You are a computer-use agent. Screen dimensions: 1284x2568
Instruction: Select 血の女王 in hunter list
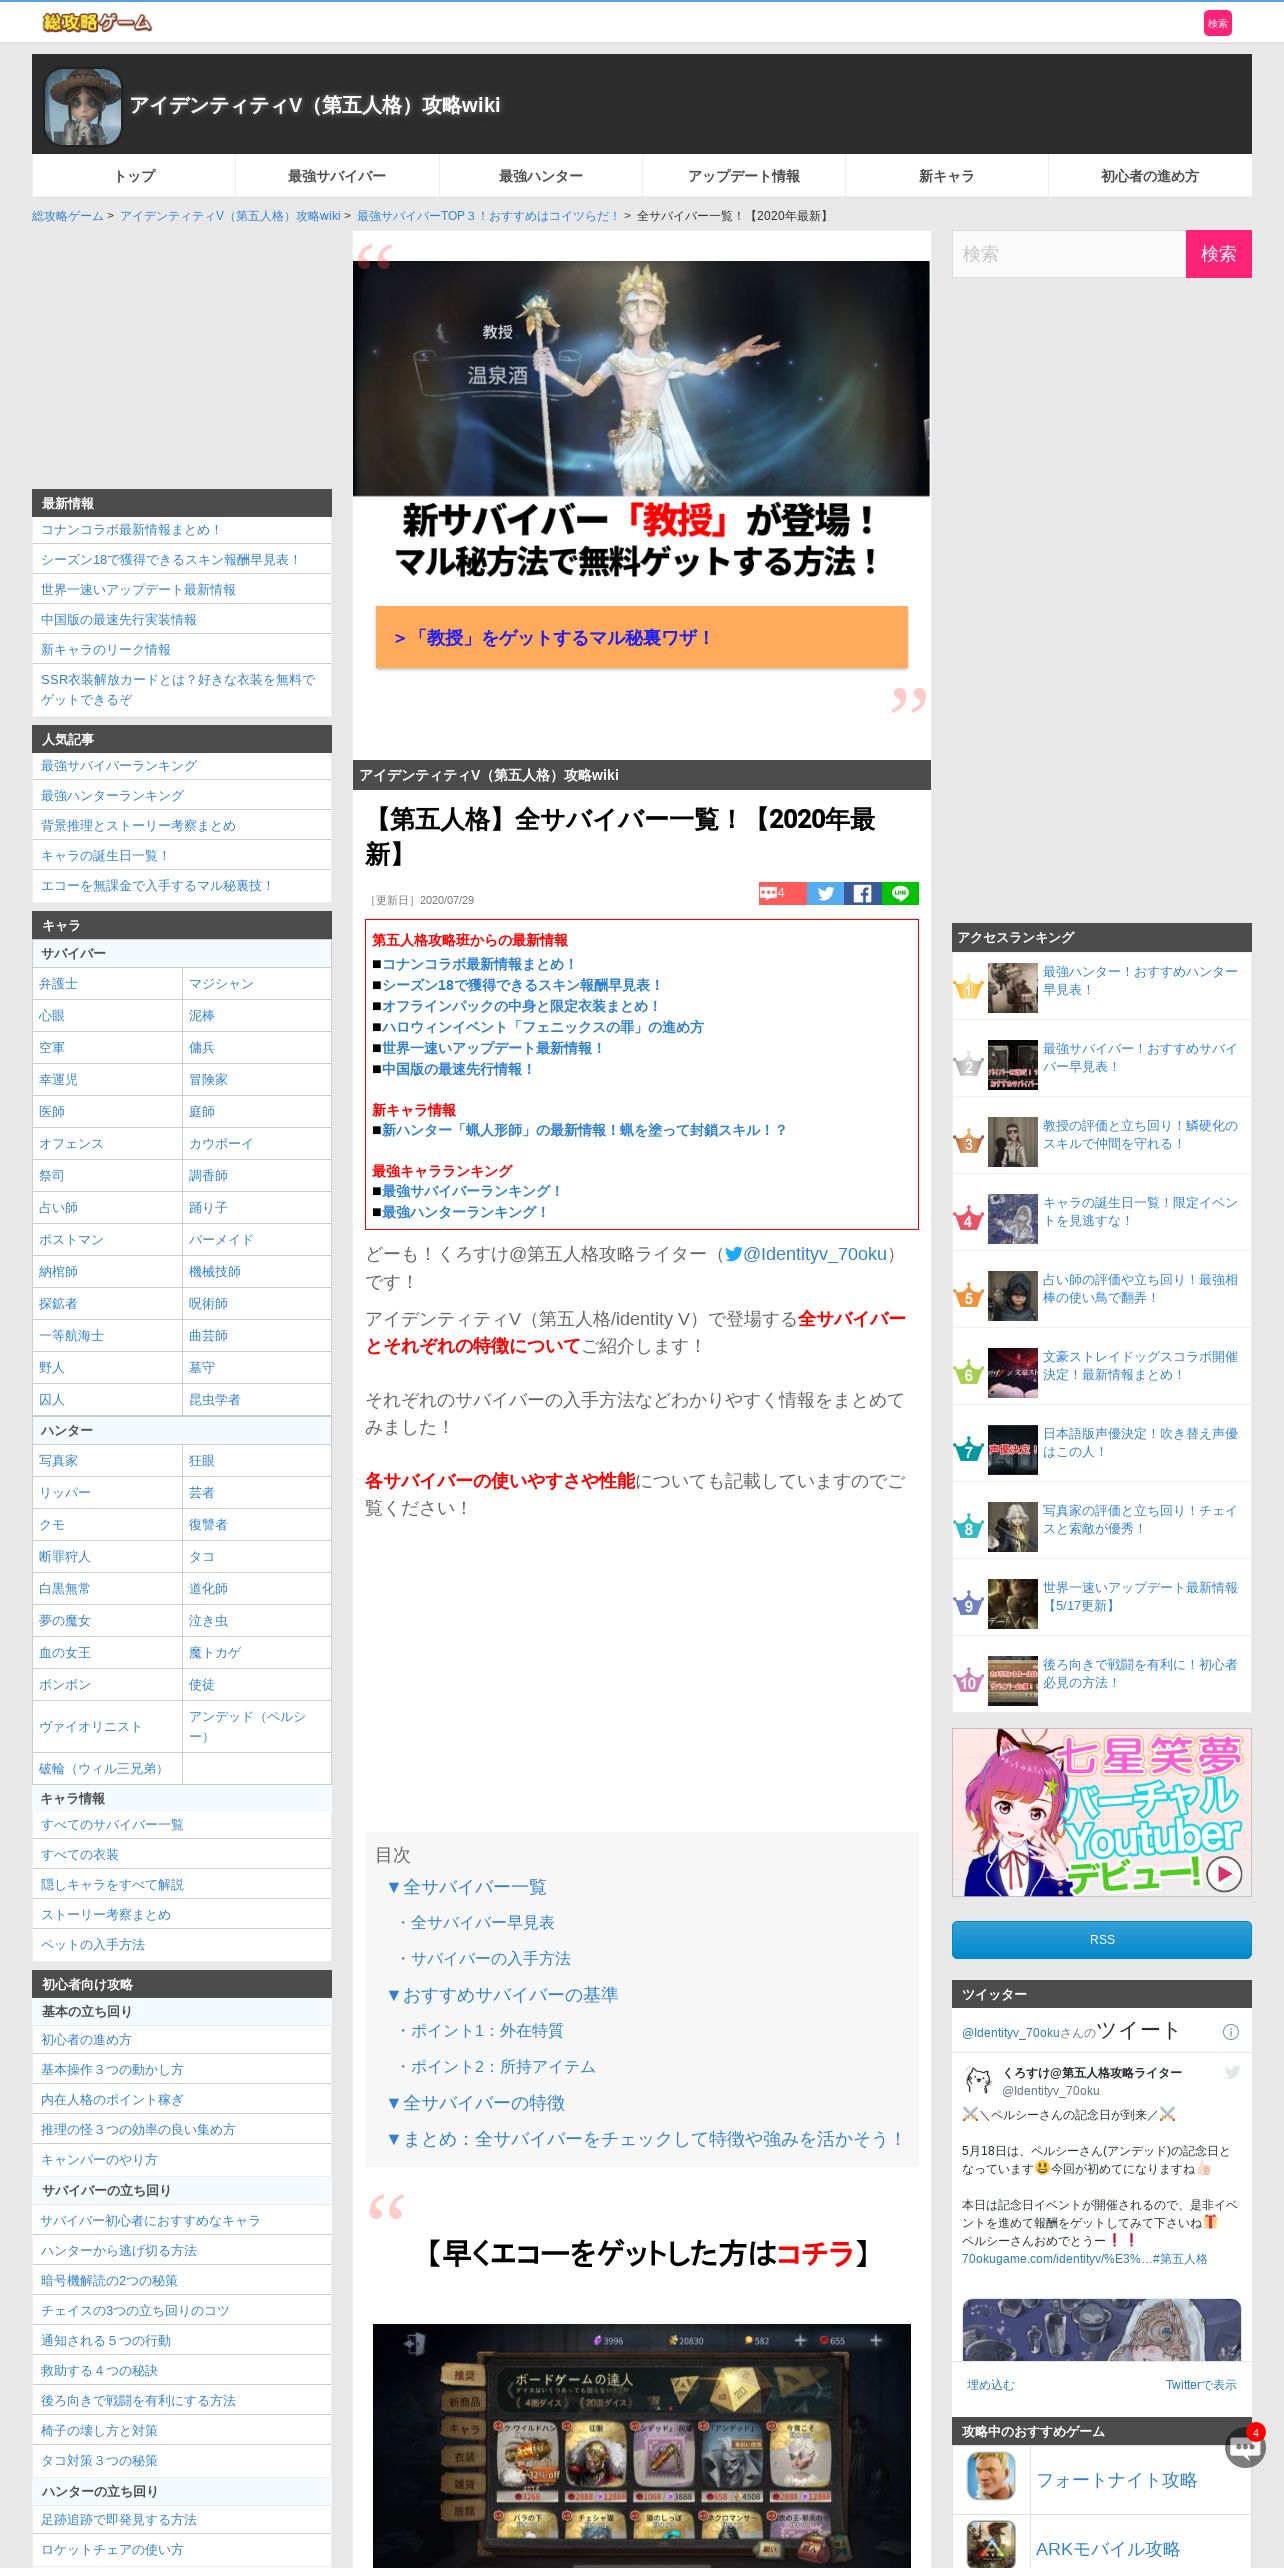click(65, 1653)
